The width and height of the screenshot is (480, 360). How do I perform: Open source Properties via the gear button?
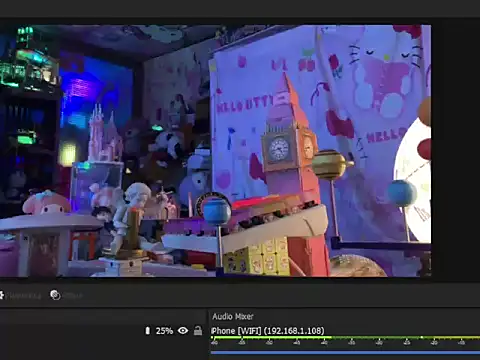point(21,295)
